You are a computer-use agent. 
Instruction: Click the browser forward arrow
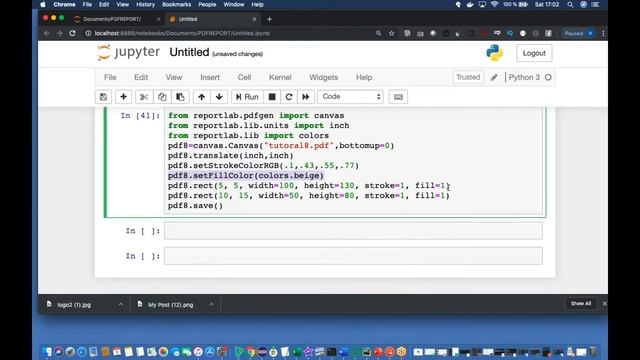pos(60,33)
